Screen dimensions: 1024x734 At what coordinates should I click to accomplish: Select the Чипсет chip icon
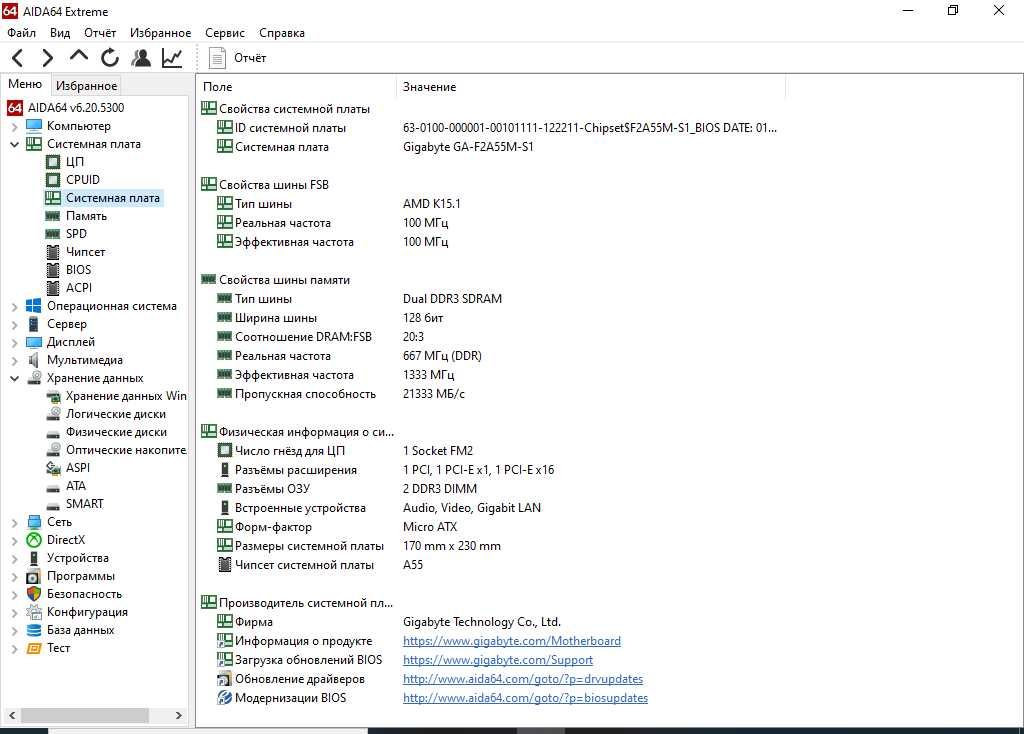pos(53,252)
